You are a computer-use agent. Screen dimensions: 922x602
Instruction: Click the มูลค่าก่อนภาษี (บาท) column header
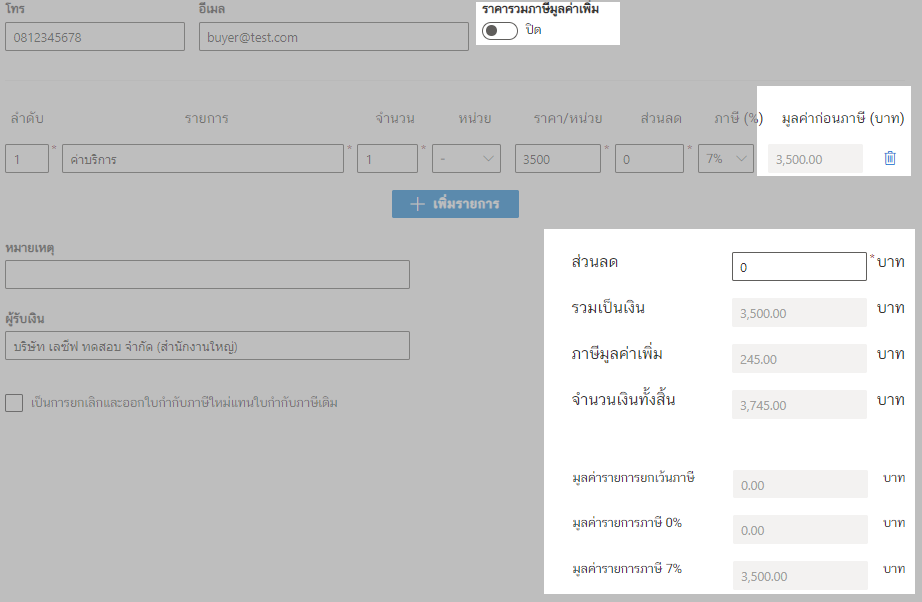click(843, 118)
